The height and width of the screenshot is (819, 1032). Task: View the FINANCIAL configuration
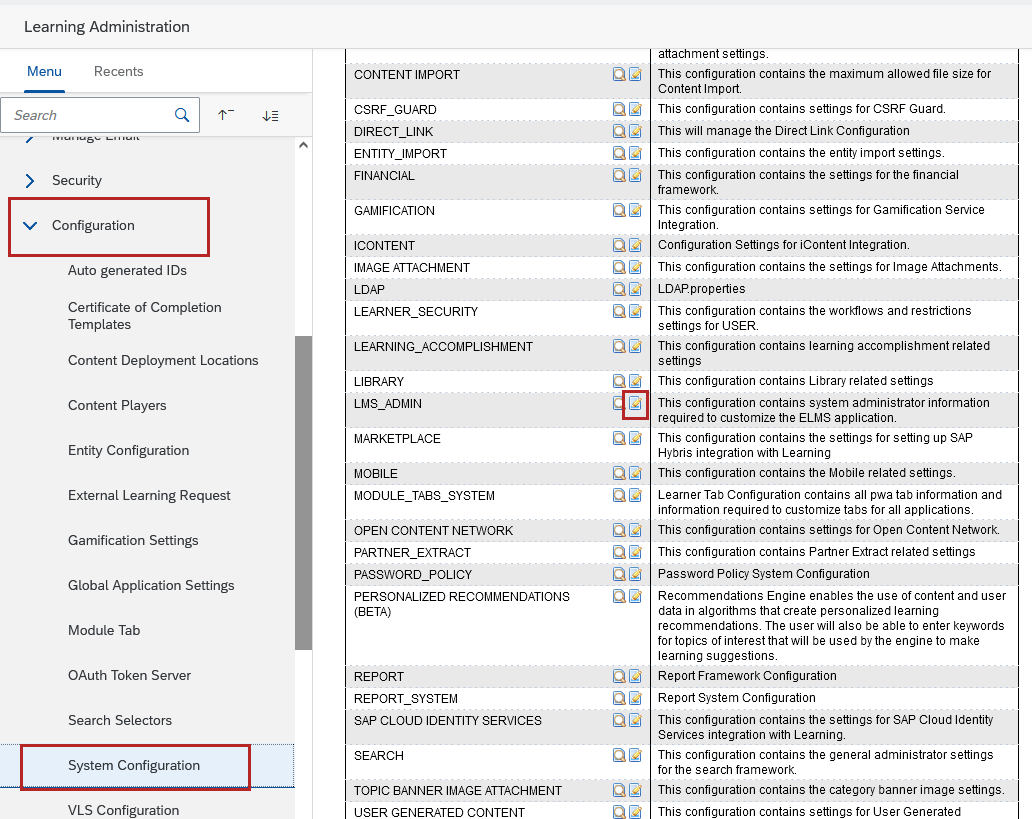pyautogui.click(x=620, y=176)
